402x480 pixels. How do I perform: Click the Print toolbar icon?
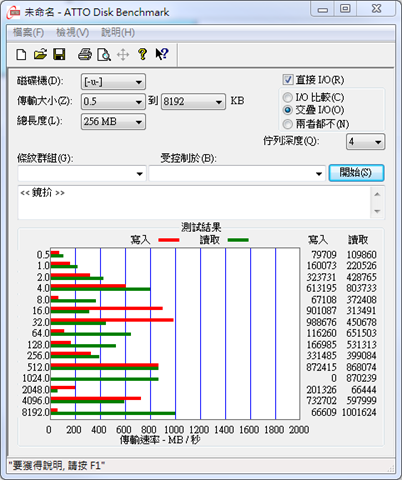[85, 54]
